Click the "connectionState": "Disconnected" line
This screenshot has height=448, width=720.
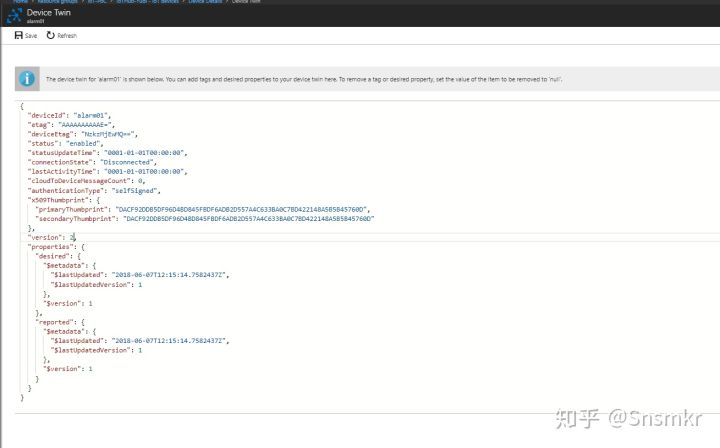[92, 162]
